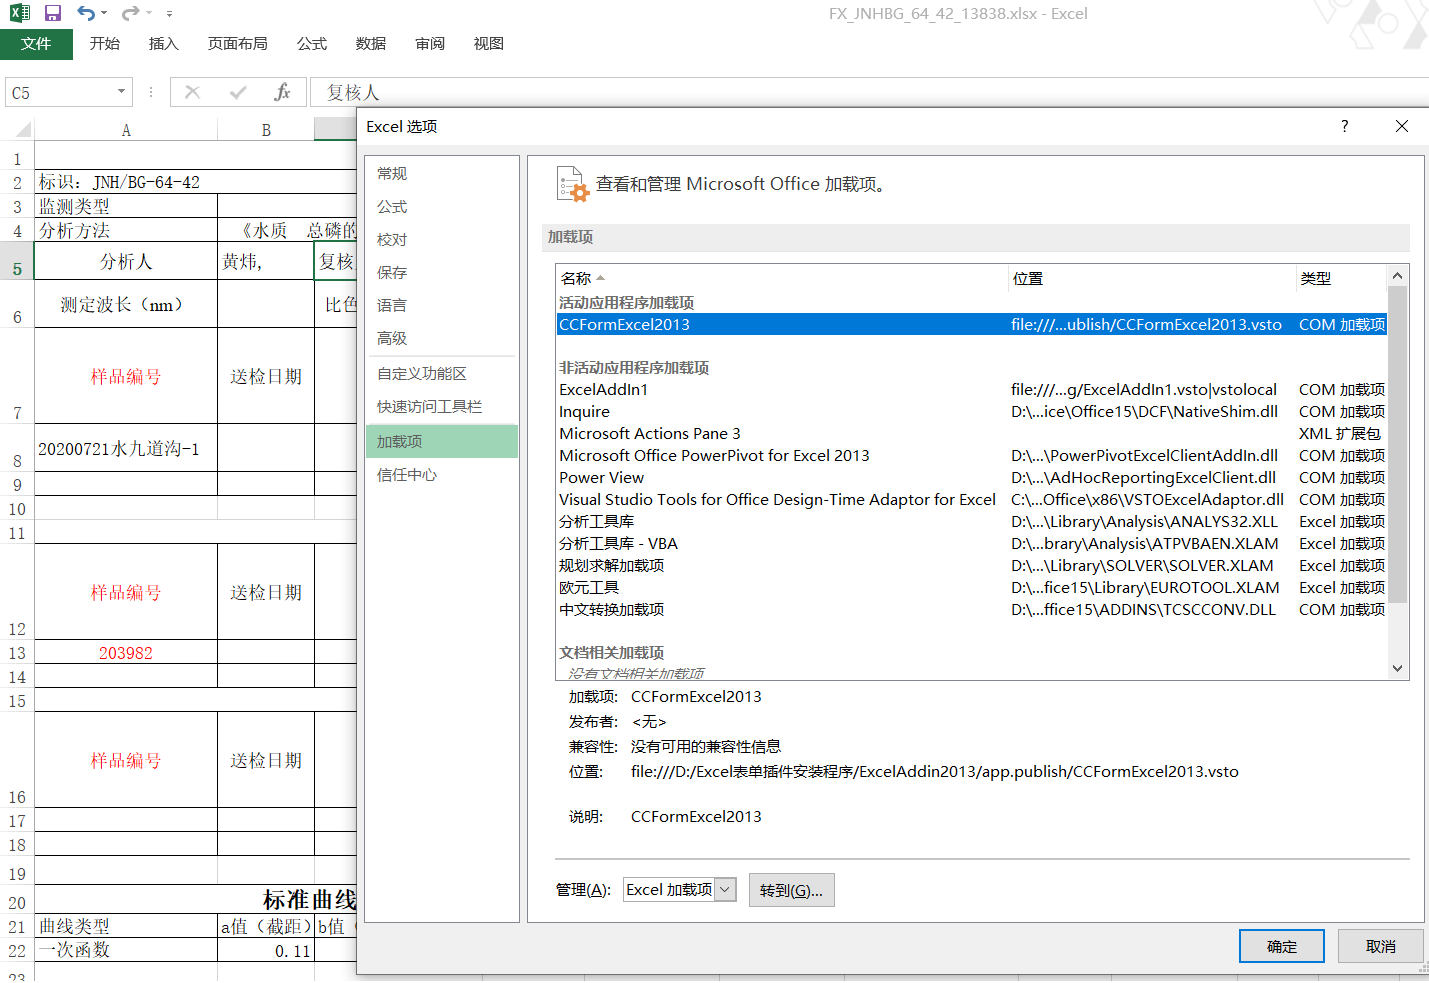Click the 位置 column header

tap(1152, 278)
